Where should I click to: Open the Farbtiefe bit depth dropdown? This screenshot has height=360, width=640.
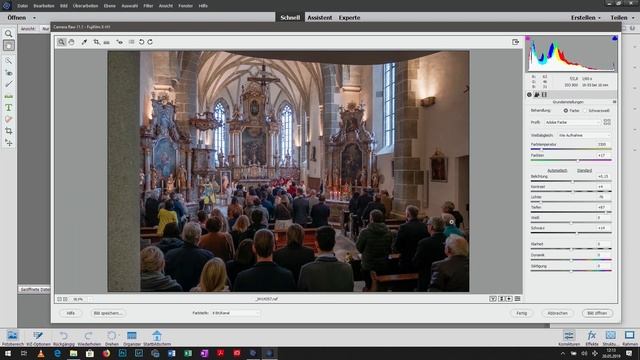pyautogui.click(x=236, y=313)
